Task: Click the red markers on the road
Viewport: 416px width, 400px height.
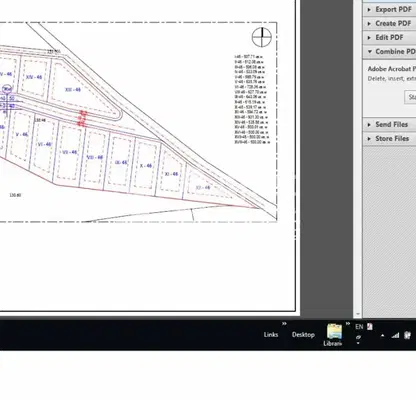Action: (82, 119)
